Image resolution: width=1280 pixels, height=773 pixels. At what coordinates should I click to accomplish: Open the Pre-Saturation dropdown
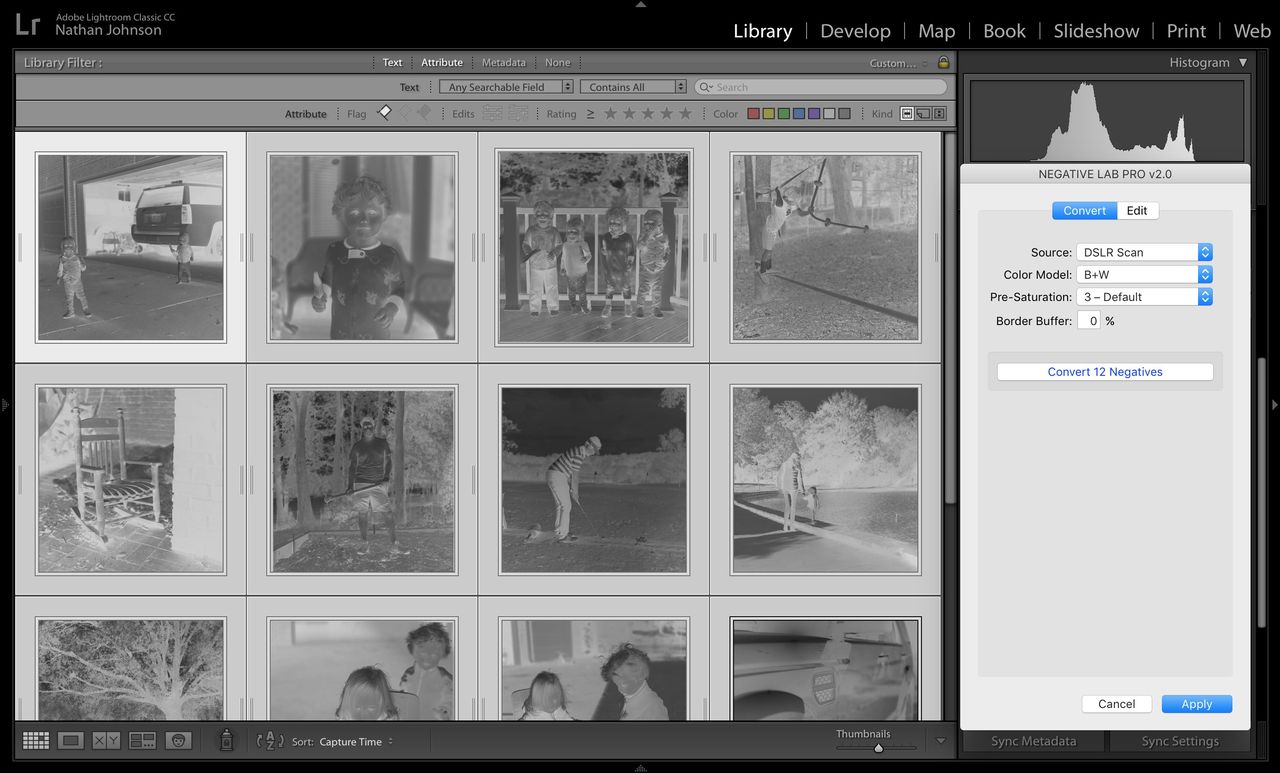[1144, 297]
